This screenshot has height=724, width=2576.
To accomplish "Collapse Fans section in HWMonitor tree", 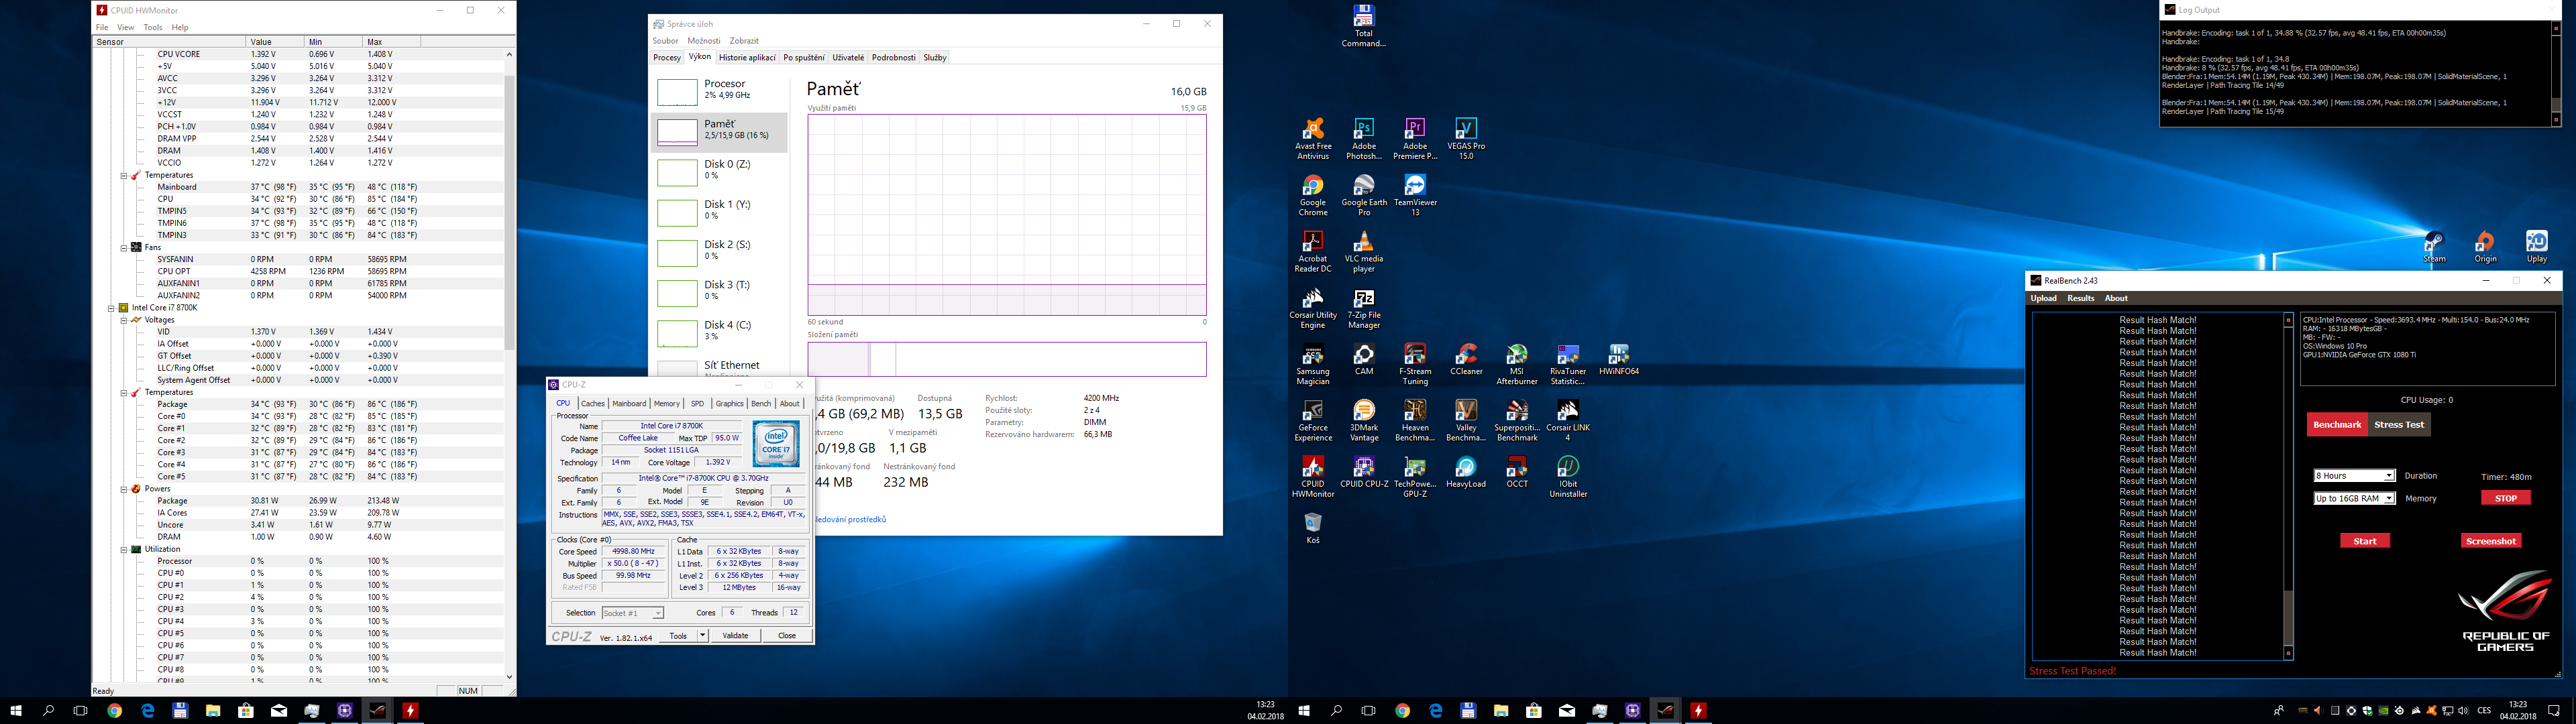I will [124, 247].
